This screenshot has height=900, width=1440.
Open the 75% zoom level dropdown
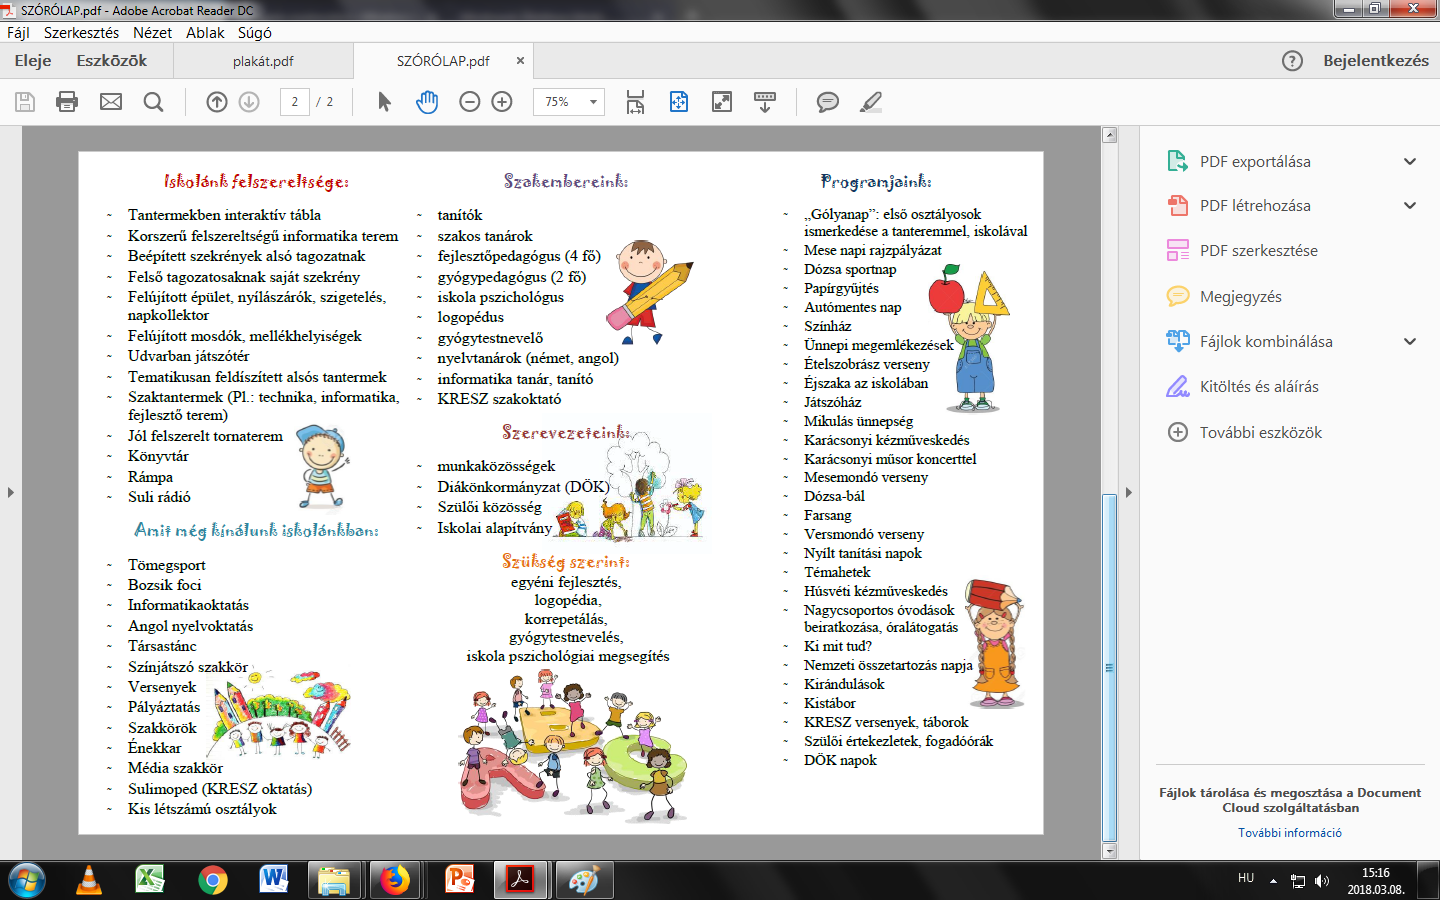(592, 102)
